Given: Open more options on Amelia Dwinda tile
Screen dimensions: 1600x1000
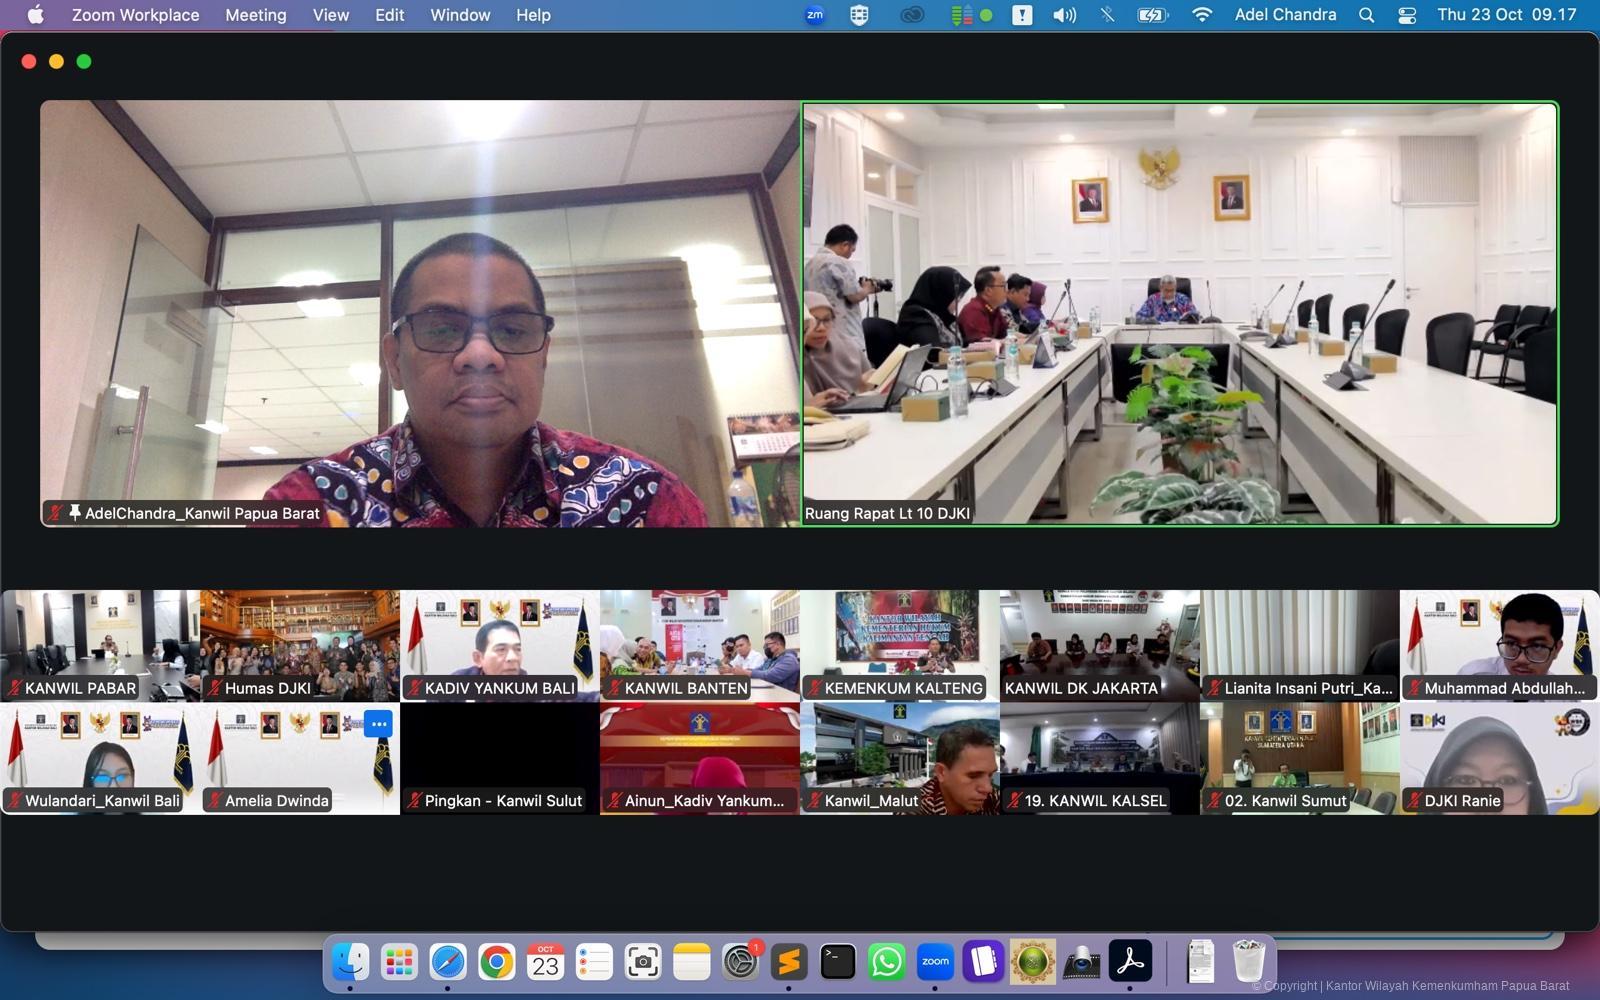Looking at the screenshot, I should click(x=378, y=724).
